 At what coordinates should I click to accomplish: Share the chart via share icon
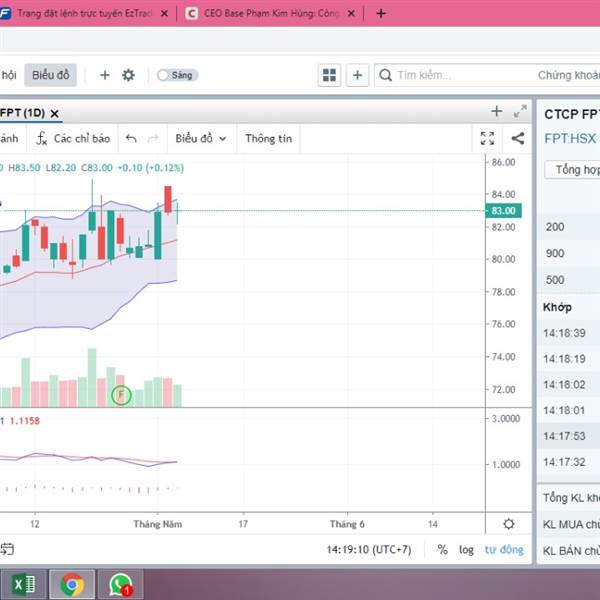pyautogui.click(x=518, y=139)
